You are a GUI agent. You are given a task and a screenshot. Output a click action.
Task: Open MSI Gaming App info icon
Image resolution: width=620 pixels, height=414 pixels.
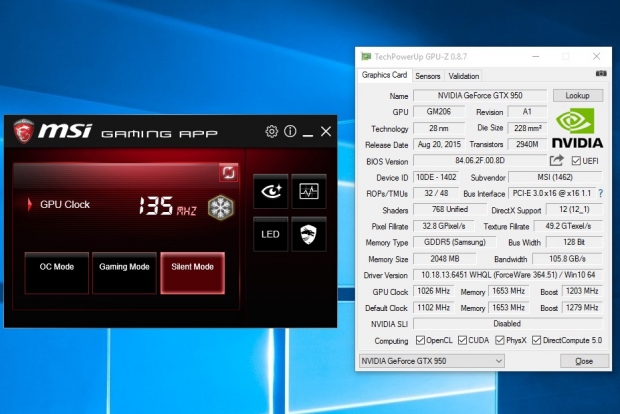pos(290,131)
